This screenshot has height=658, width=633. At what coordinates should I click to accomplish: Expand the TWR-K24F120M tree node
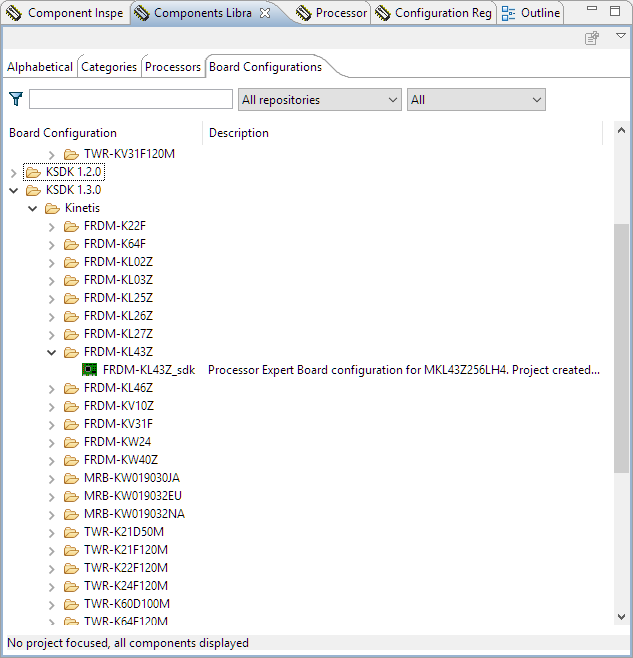[x=52, y=587]
